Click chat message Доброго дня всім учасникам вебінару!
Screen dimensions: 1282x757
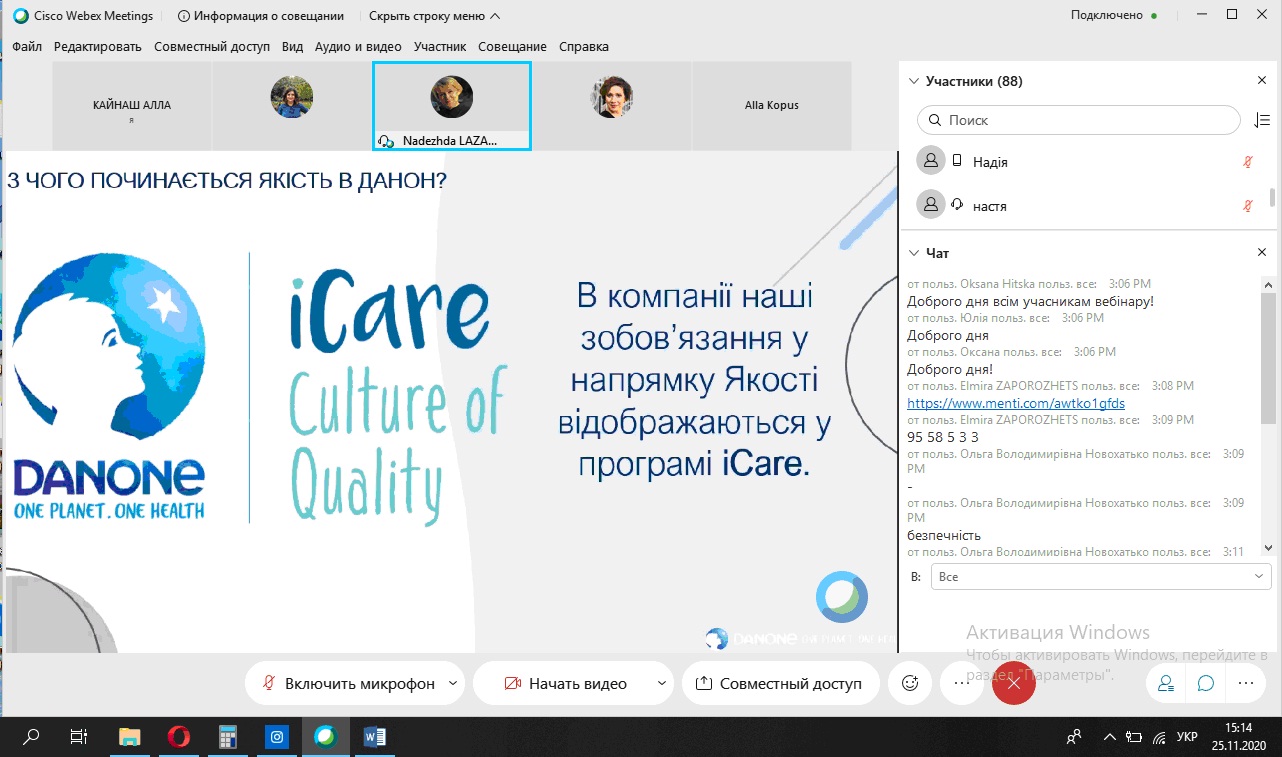pos(1030,300)
